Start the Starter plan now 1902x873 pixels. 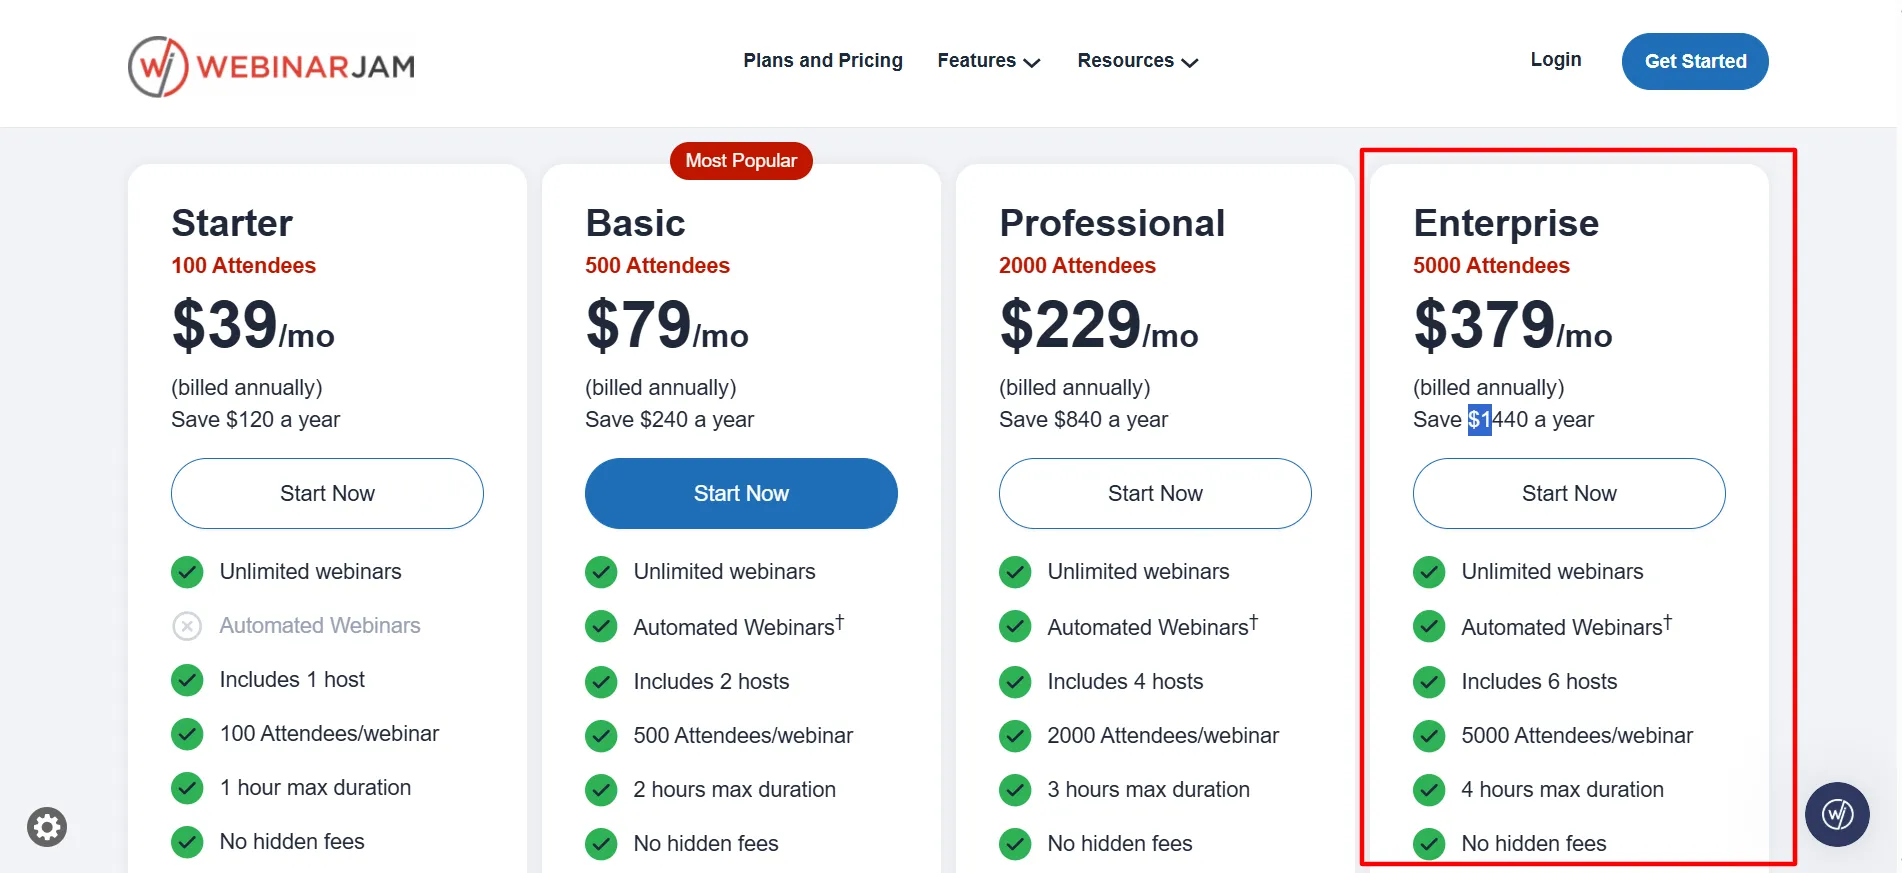327,493
